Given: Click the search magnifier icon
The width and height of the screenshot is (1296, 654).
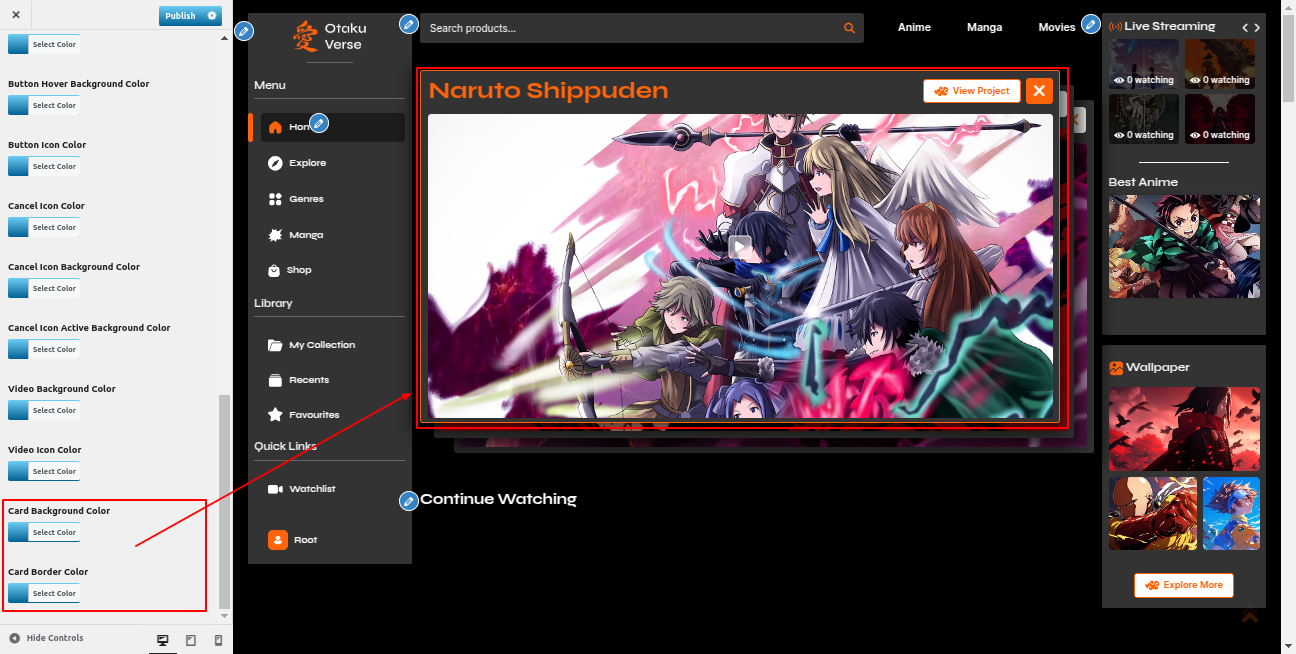Looking at the screenshot, I should click(849, 28).
